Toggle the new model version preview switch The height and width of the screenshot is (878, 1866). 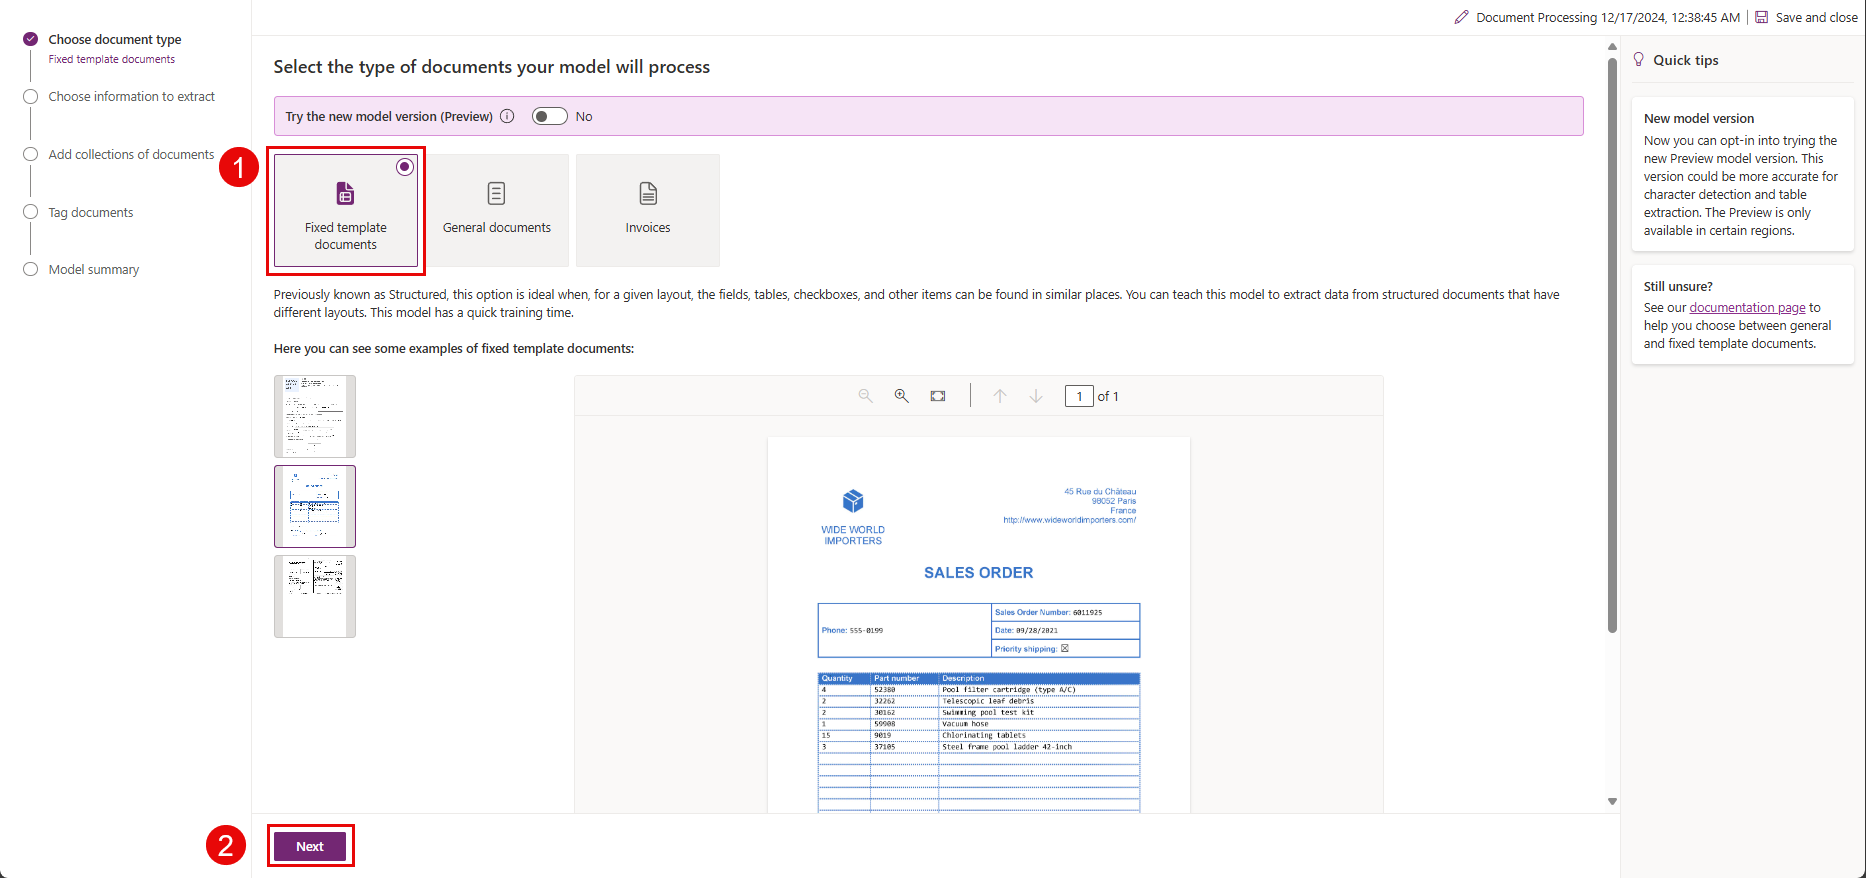pos(549,116)
